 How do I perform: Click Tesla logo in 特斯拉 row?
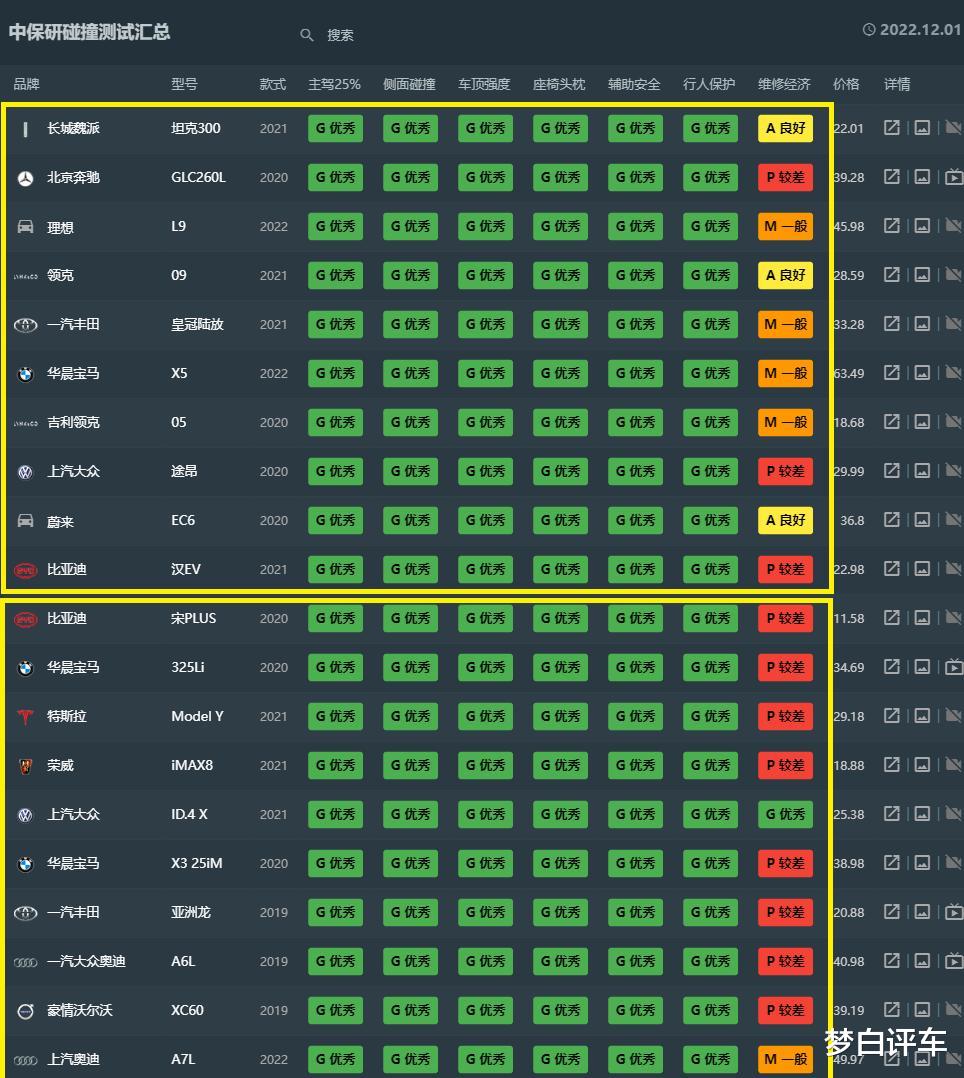(25, 717)
